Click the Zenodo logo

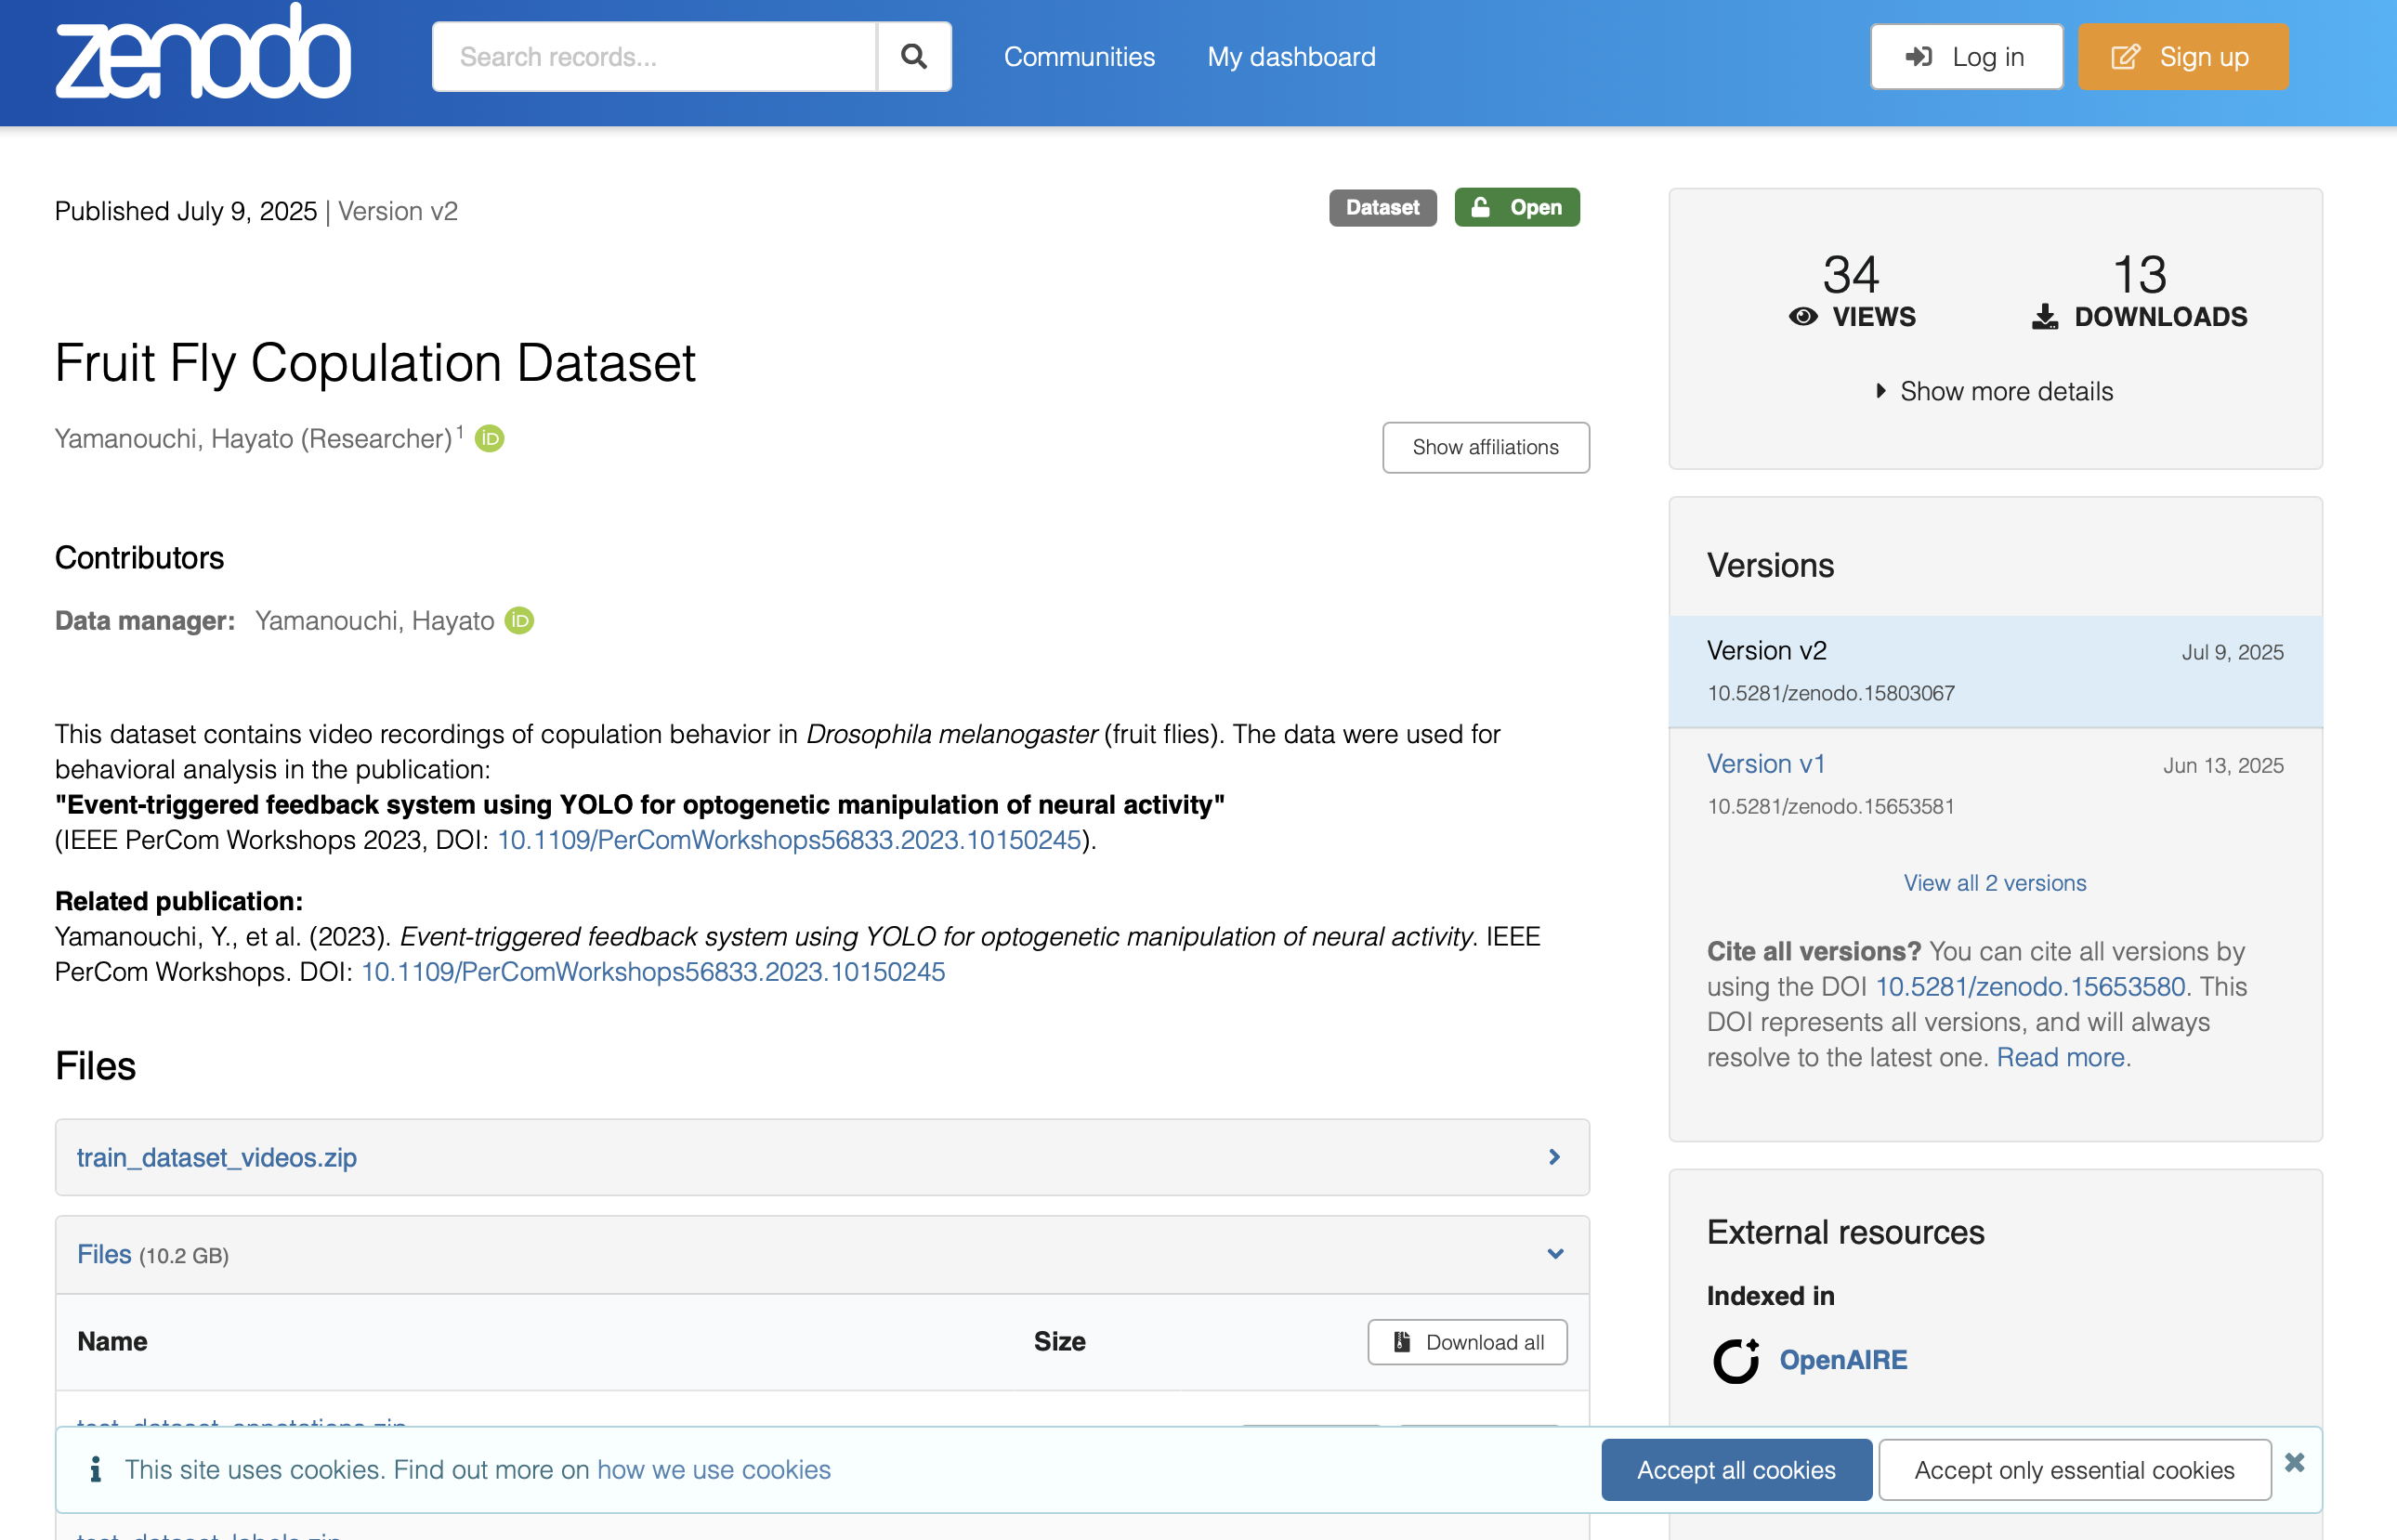point(203,55)
